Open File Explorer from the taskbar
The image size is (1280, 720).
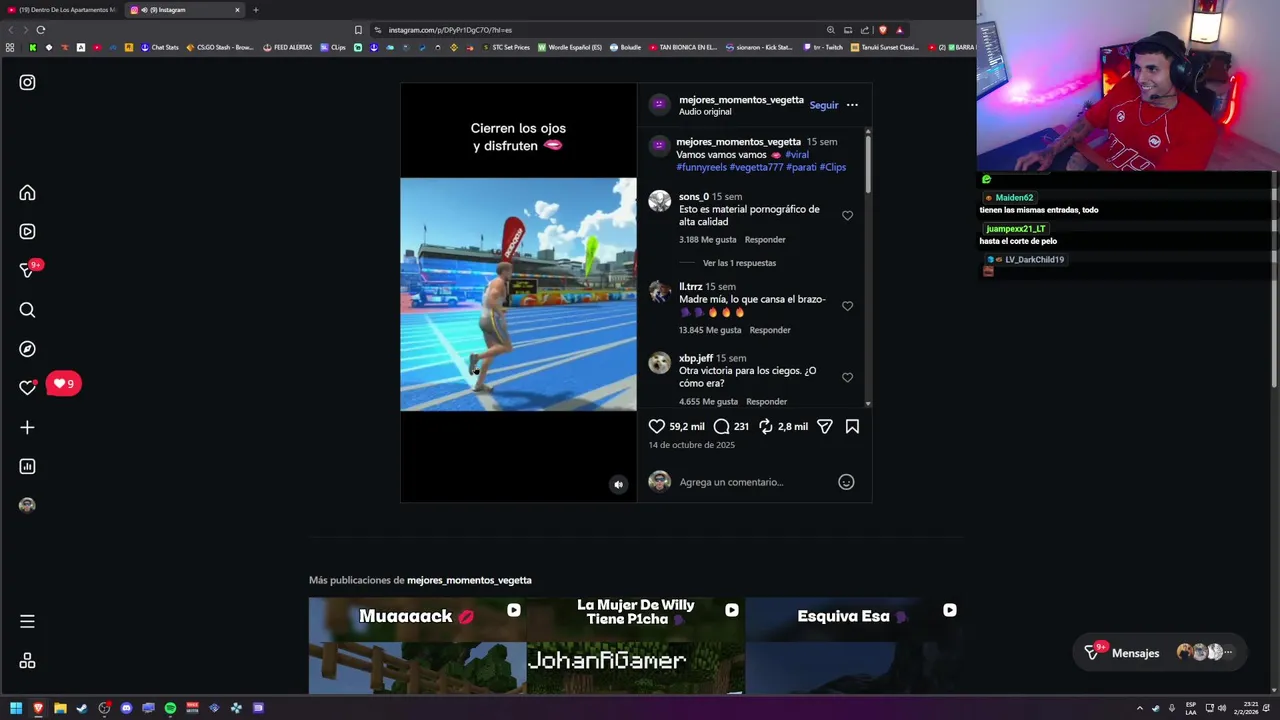pyautogui.click(x=60, y=708)
